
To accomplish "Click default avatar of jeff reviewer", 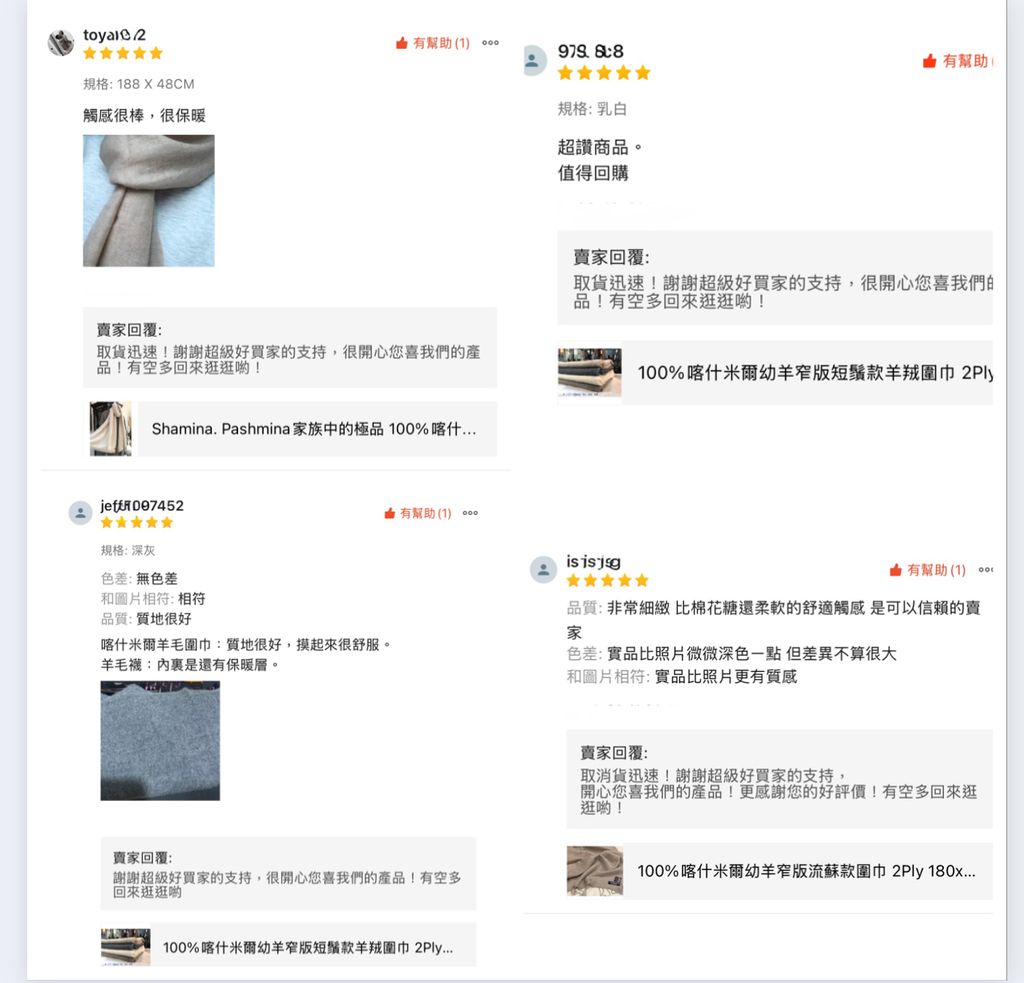I will pos(80,513).
